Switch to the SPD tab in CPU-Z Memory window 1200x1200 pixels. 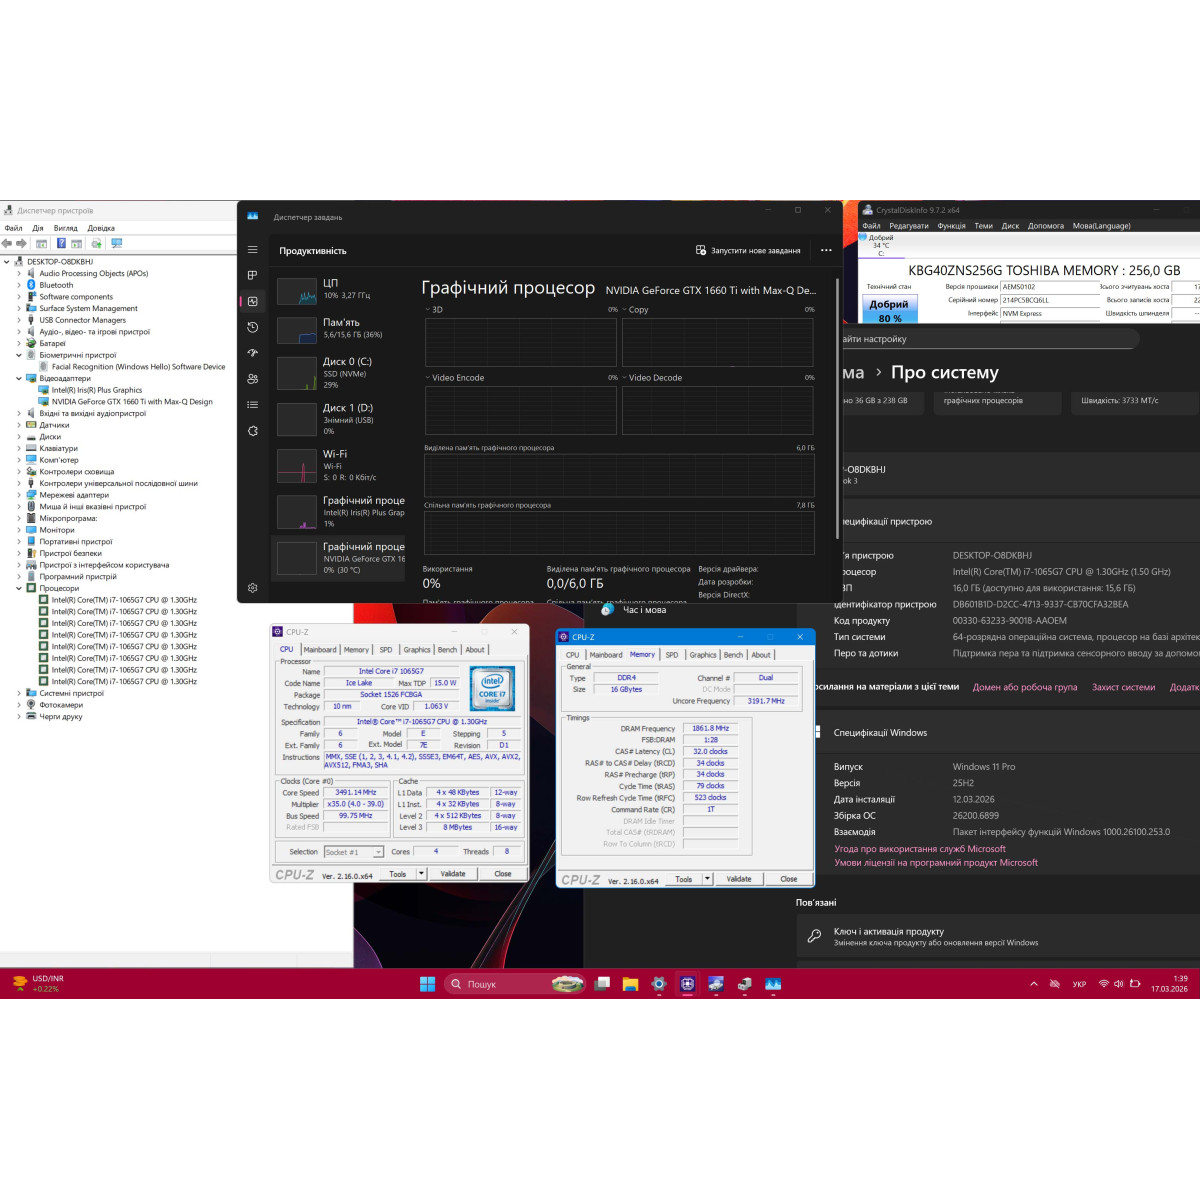672,655
